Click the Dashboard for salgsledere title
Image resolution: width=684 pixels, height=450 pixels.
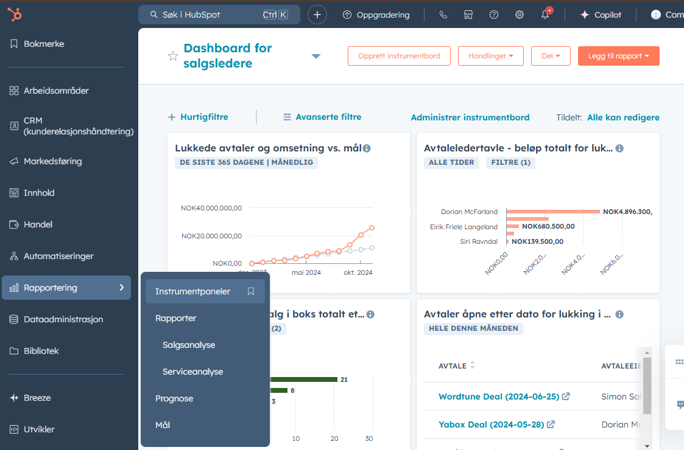click(x=227, y=55)
